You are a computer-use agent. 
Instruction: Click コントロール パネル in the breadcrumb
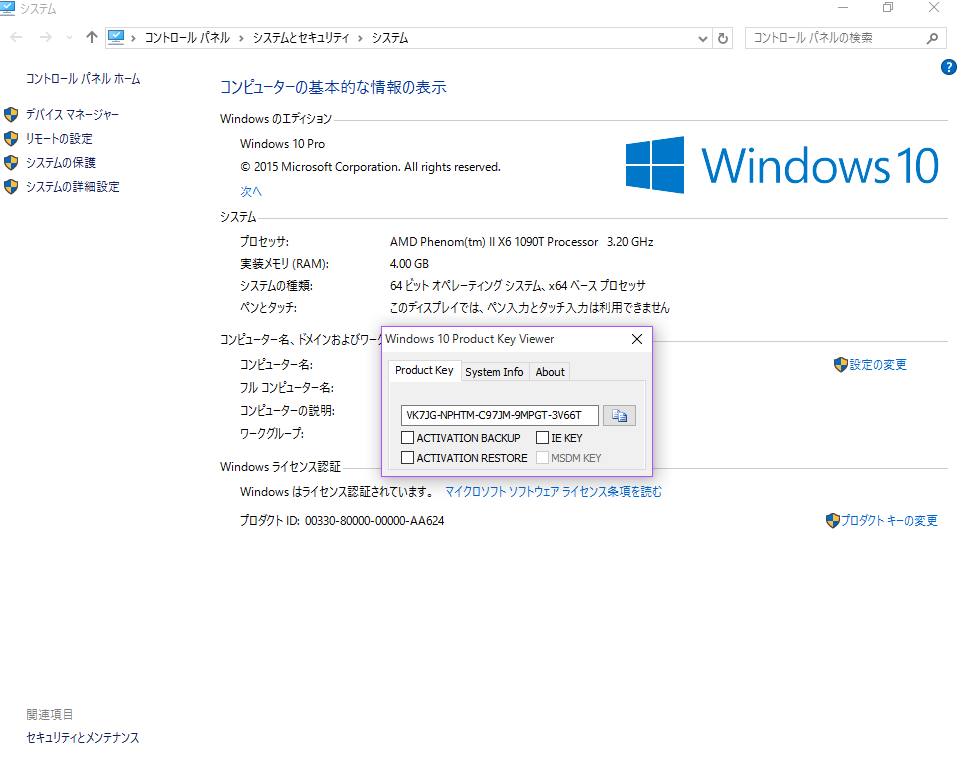click(187, 38)
